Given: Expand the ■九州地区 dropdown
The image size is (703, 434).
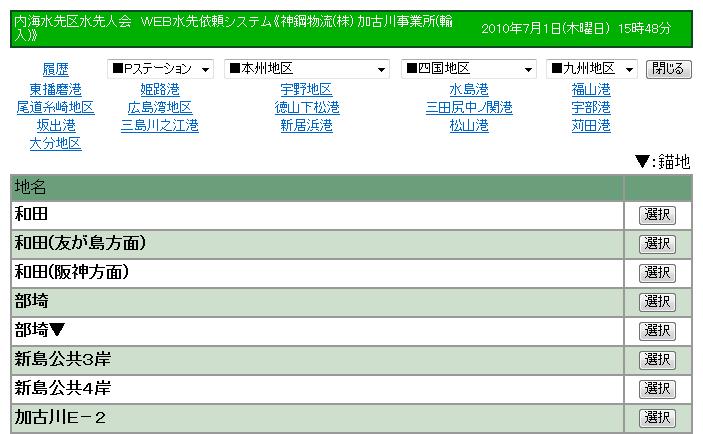Looking at the screenshot, I should pos(592,69).
